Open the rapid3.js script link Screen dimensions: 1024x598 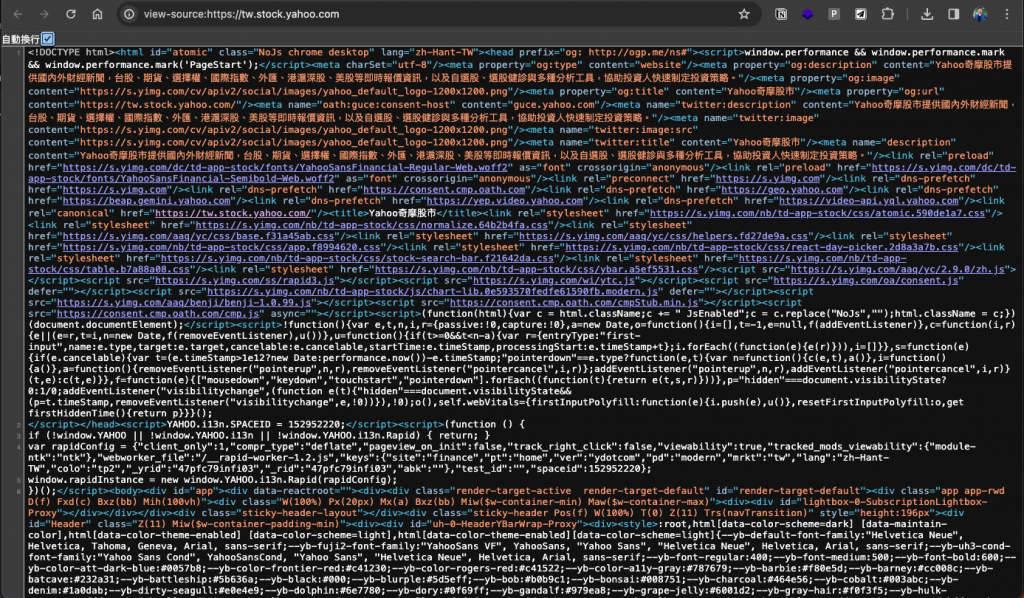pyautogui.click(x=244, y=280)
